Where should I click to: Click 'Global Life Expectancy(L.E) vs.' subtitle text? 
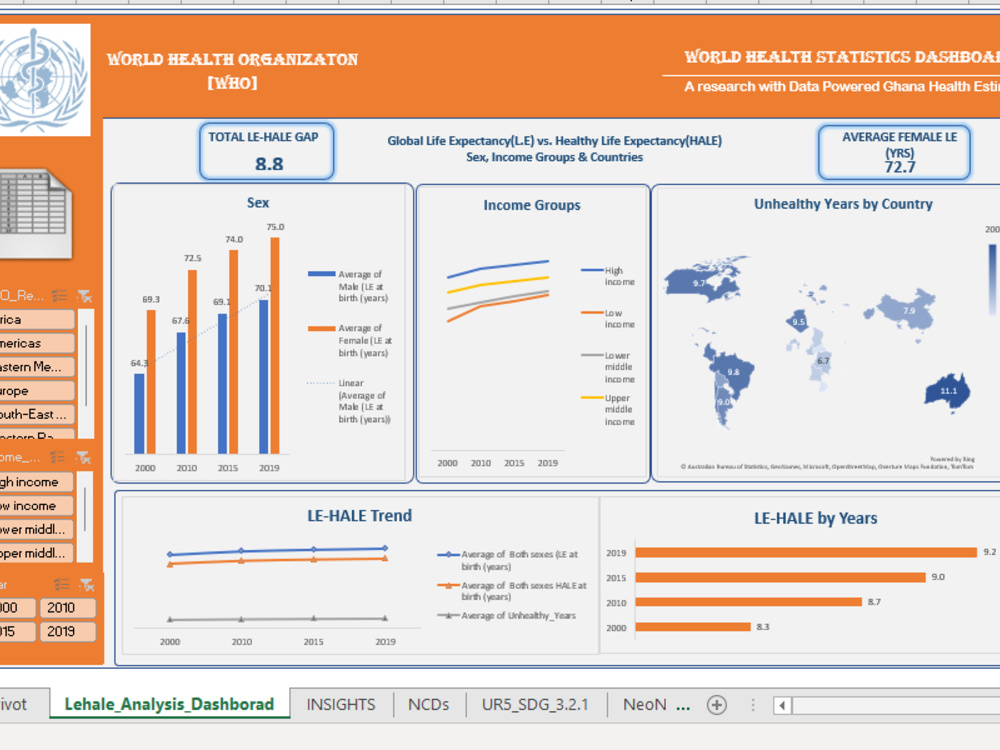point(554,141)
